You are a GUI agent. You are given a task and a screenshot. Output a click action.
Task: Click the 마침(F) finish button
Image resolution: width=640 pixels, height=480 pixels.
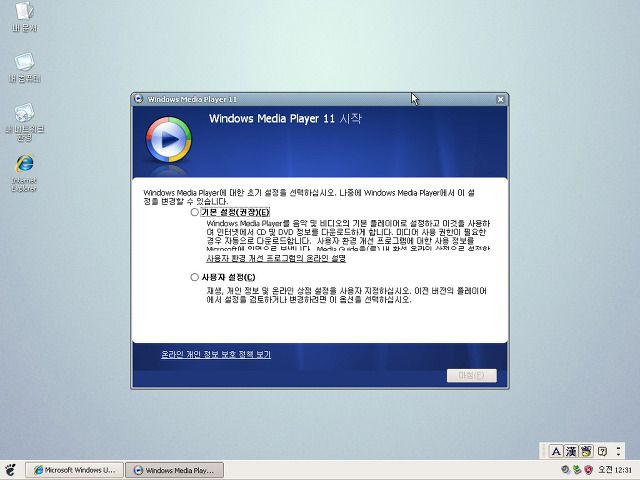pos(472,376)
